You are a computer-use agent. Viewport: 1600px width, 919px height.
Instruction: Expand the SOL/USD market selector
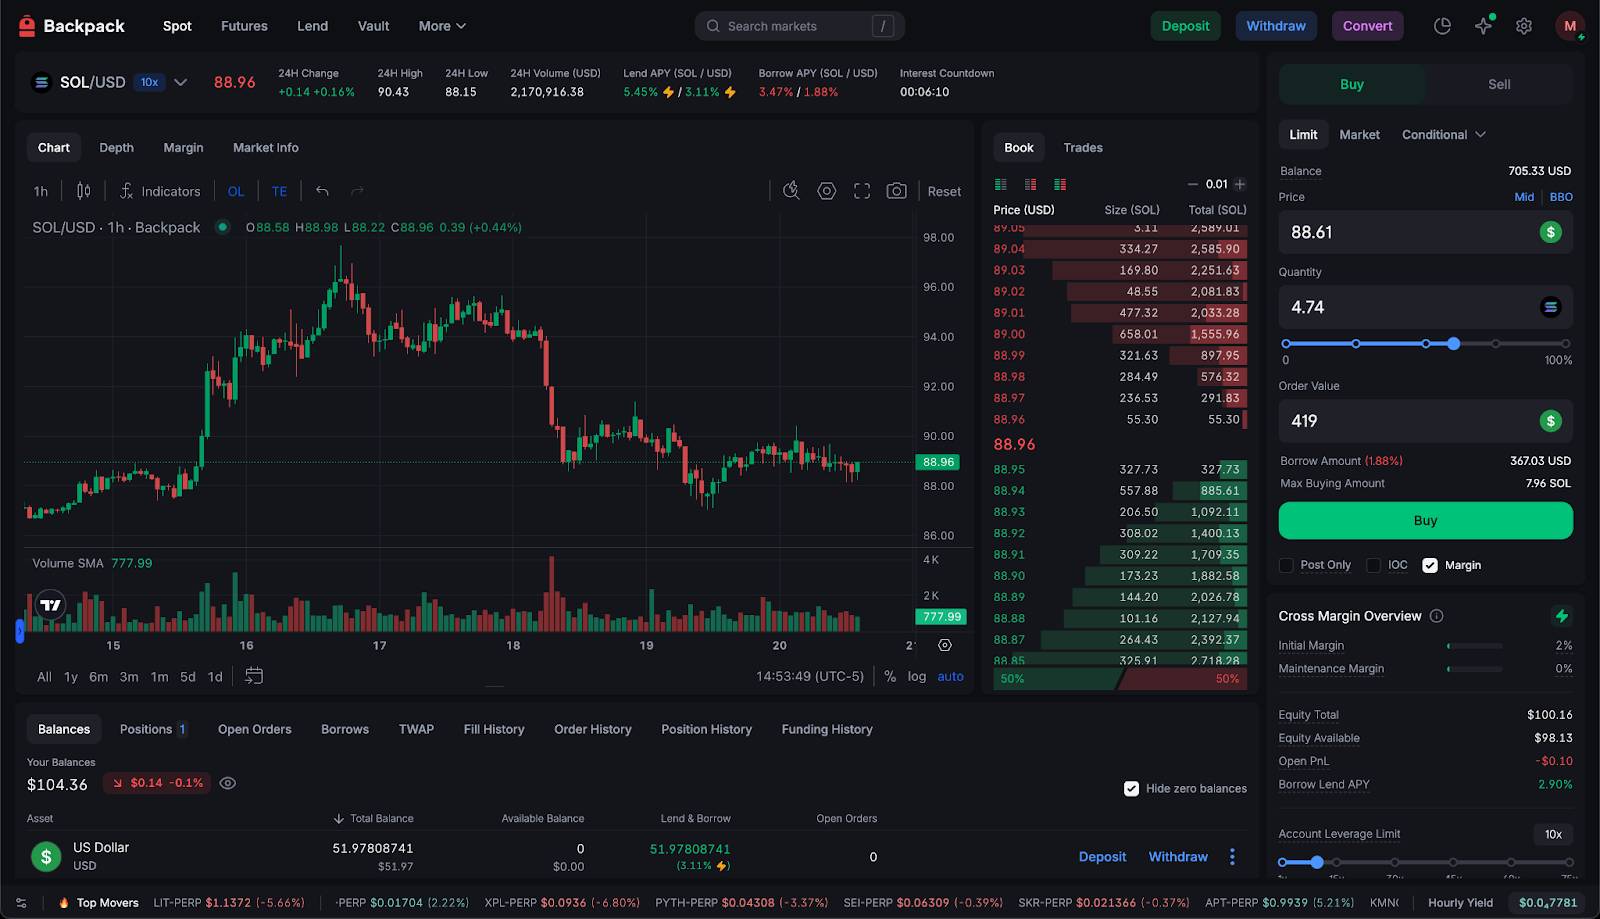[181, 82]
